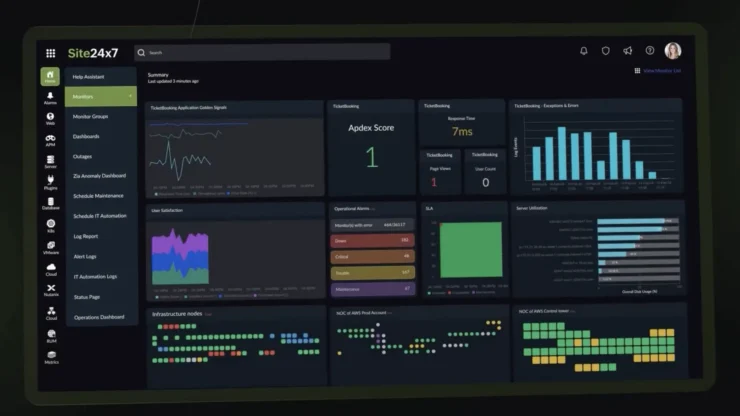Click the Server Utilization title
The image size is (740, 416).
[x=532, y=208]
